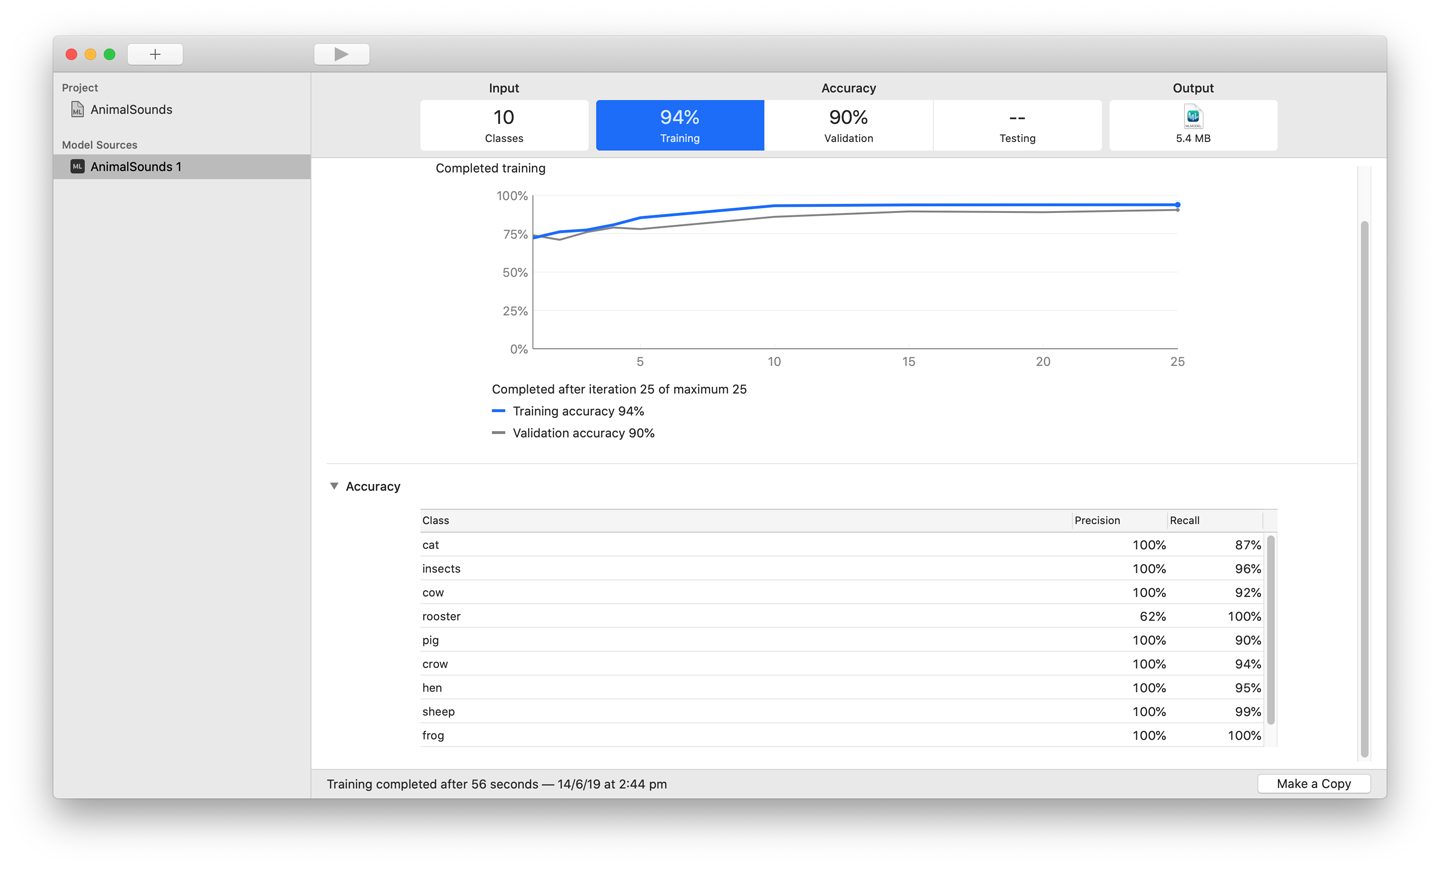Image resolution: width=1440 pixels, height=869 pixels.
Task: Click the play button to start training
Action: [x=341, y=54]
